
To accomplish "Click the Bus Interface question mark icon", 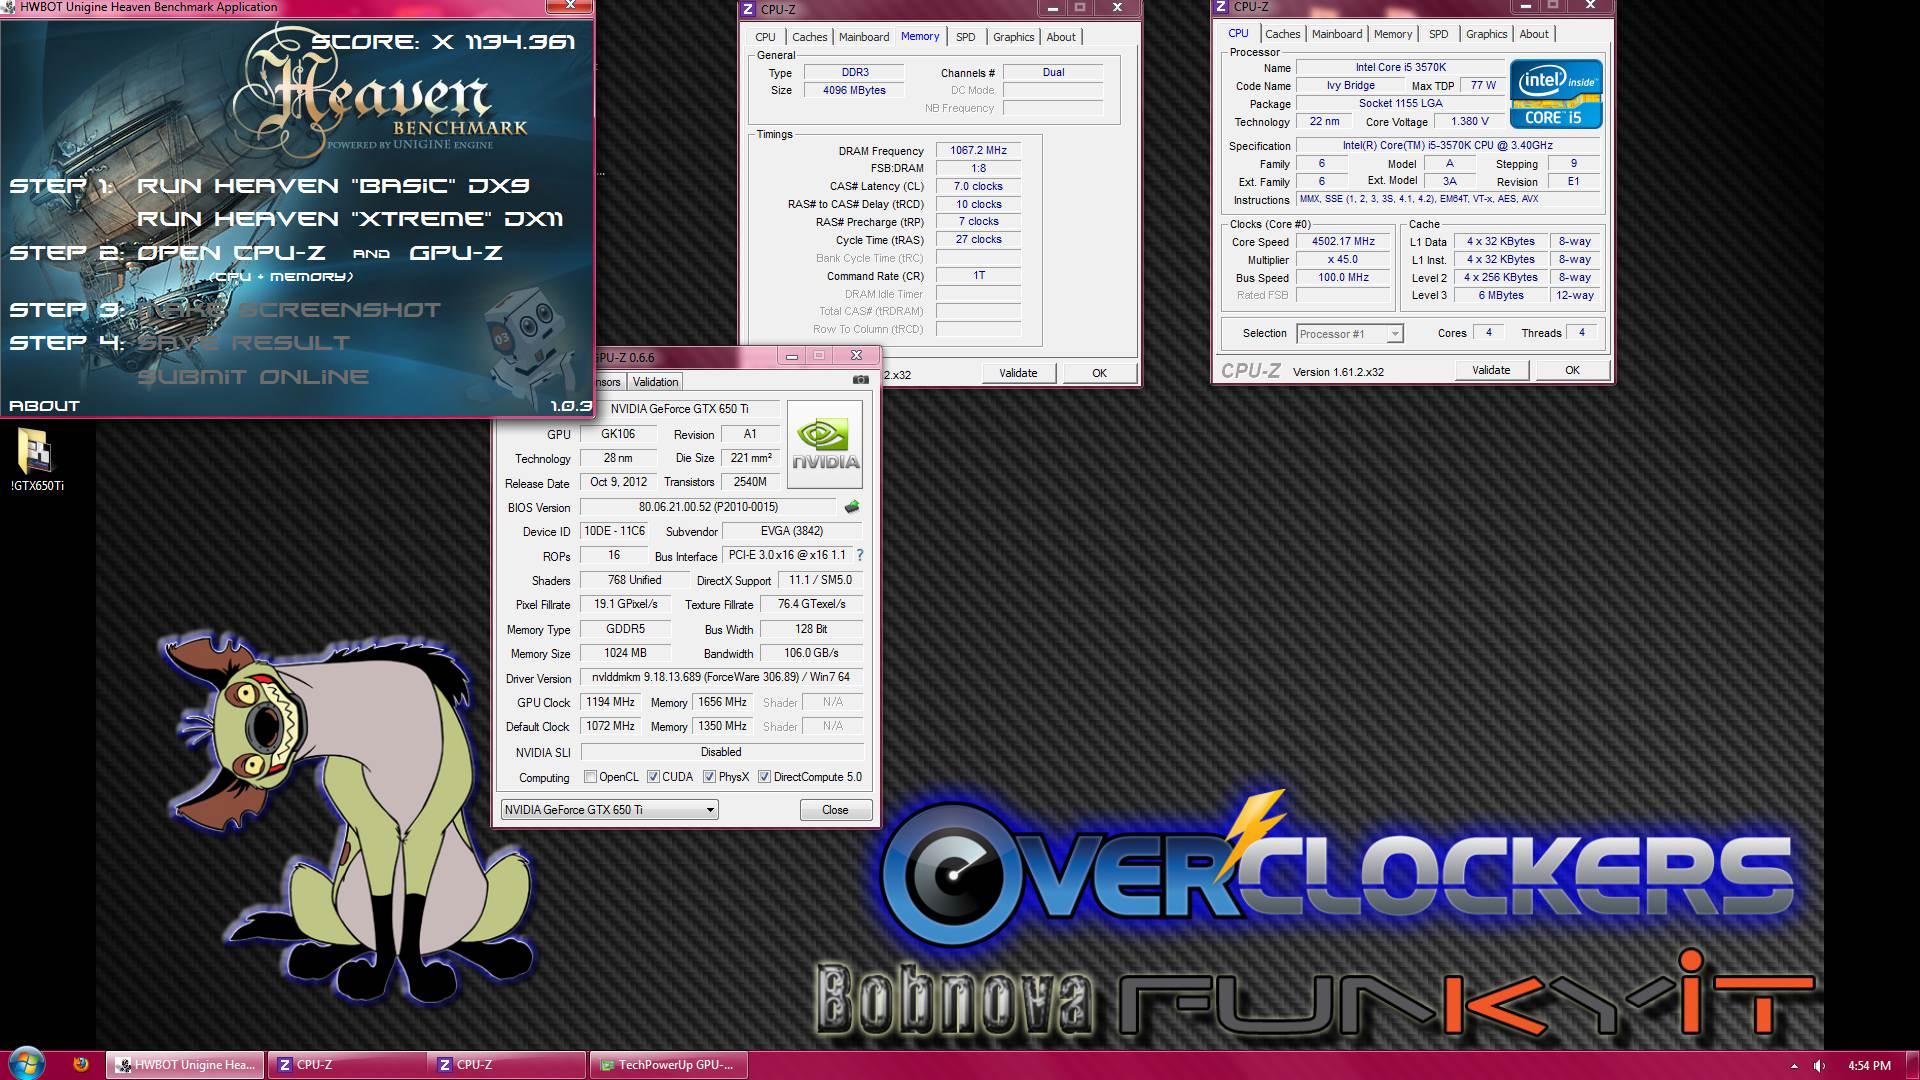I will [x=859, y=555].
